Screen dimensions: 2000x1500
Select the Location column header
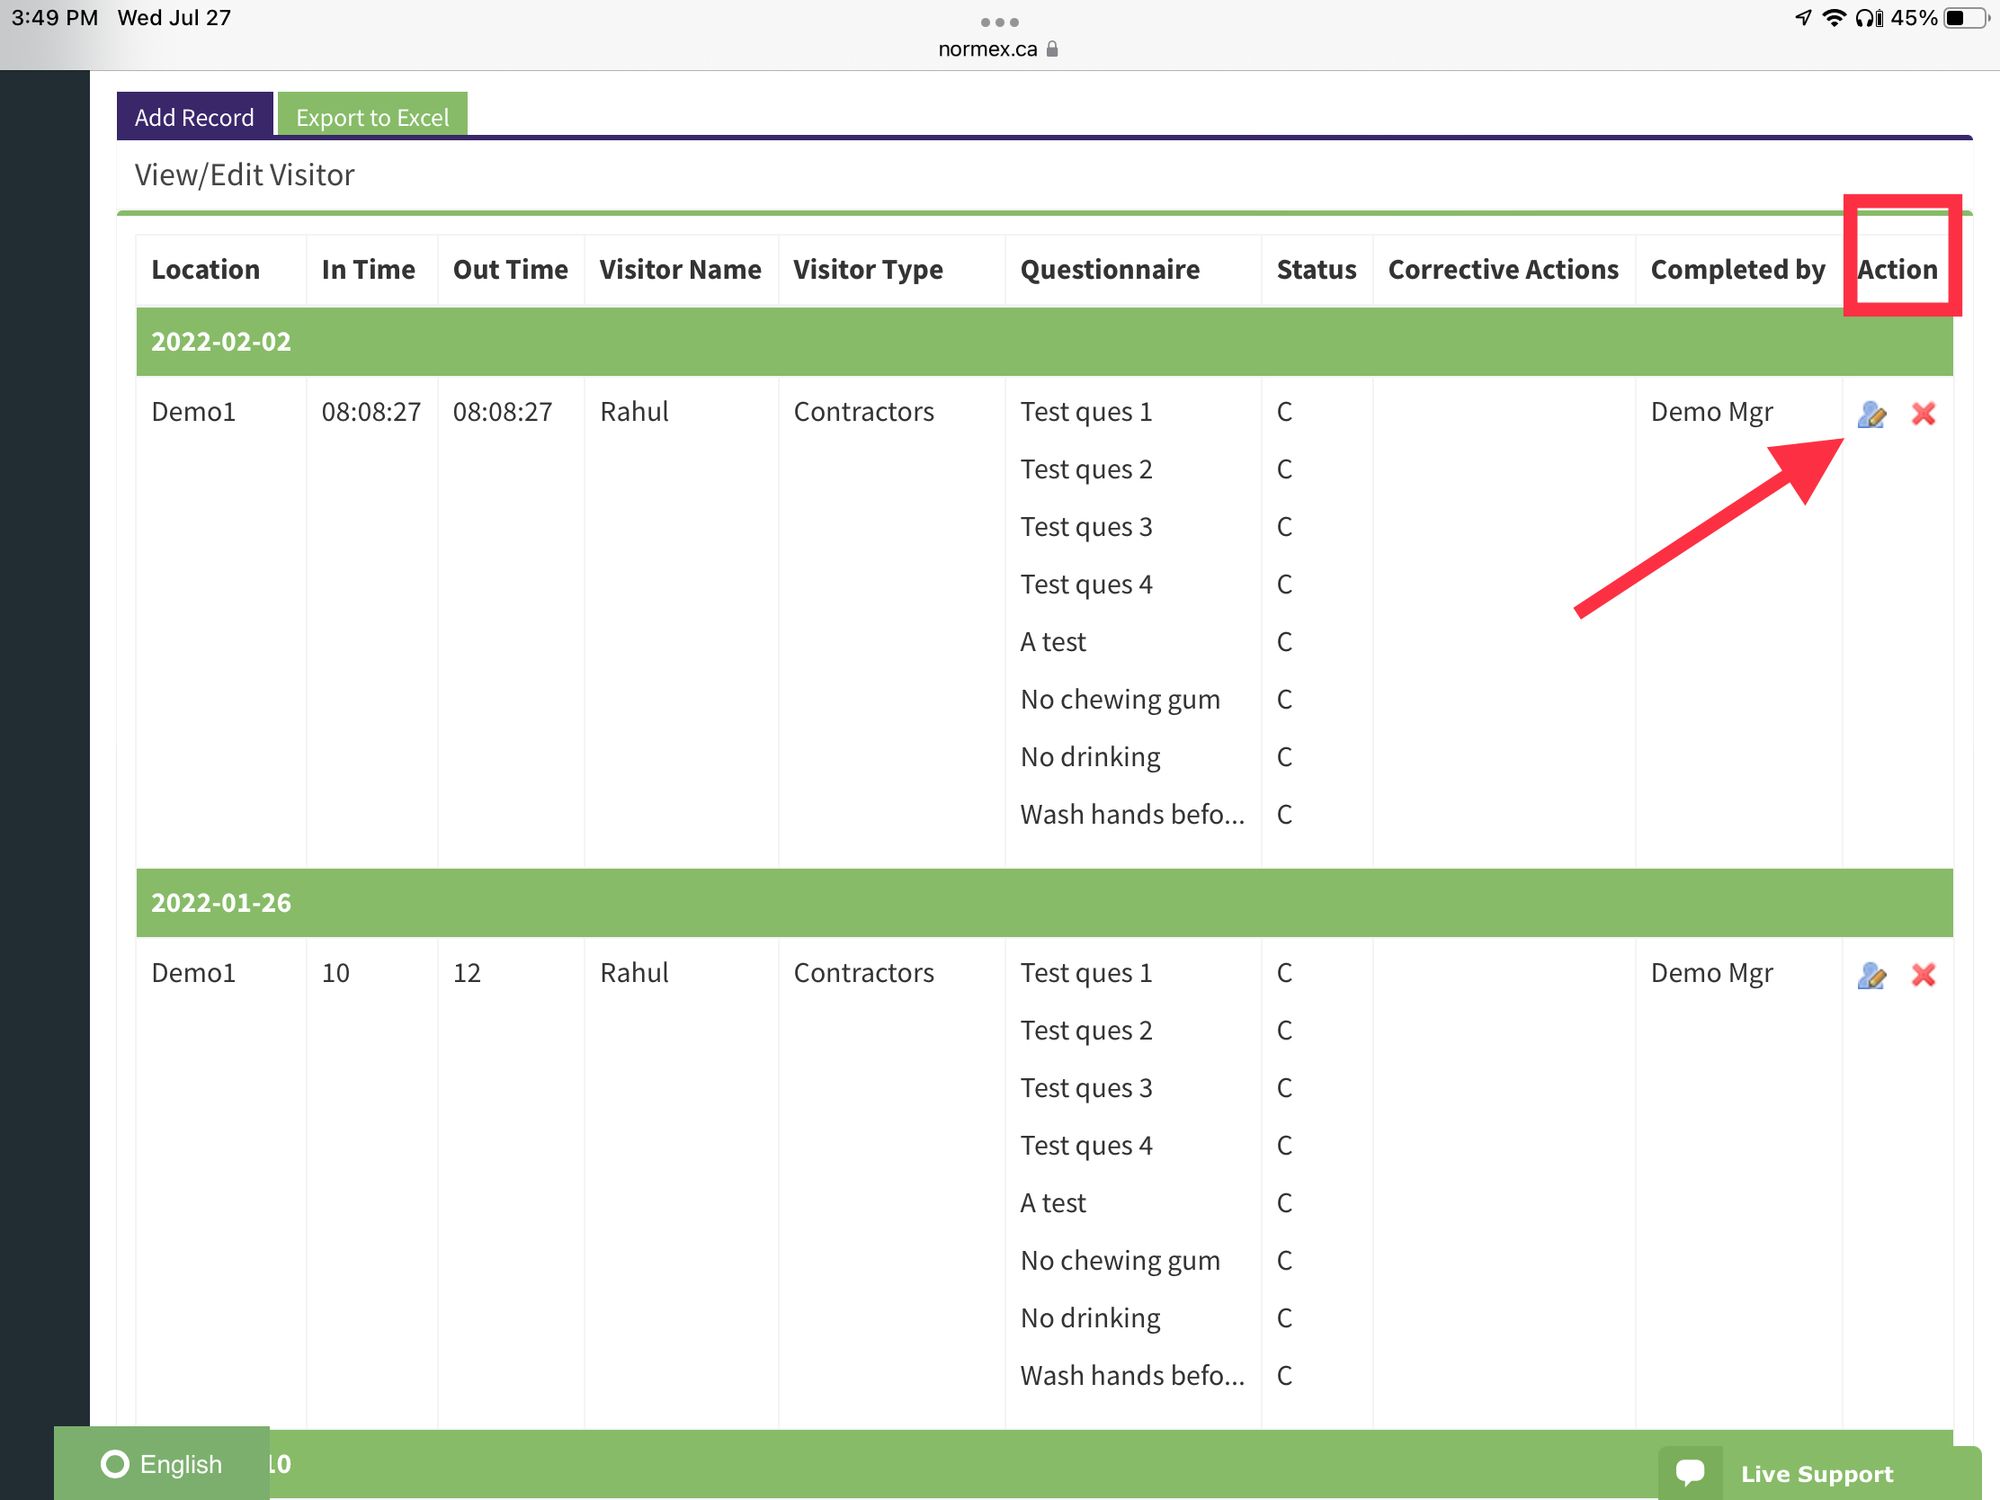[206, 268]
